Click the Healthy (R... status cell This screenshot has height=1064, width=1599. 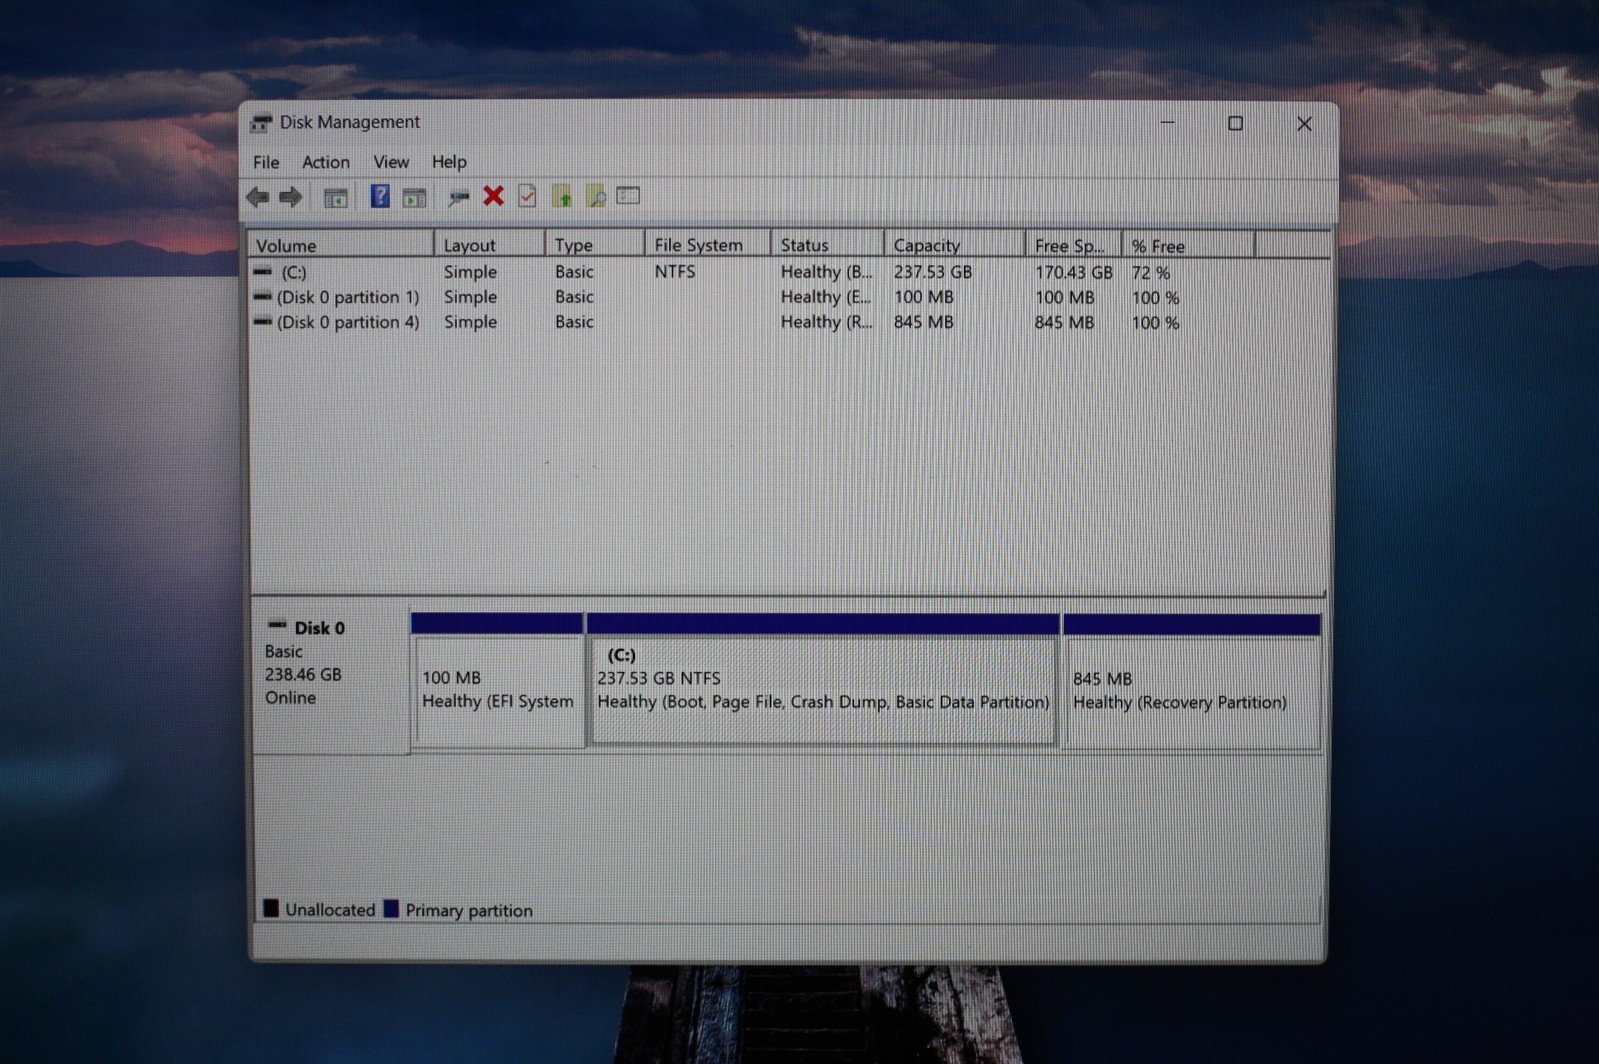[x=826, y=322]
